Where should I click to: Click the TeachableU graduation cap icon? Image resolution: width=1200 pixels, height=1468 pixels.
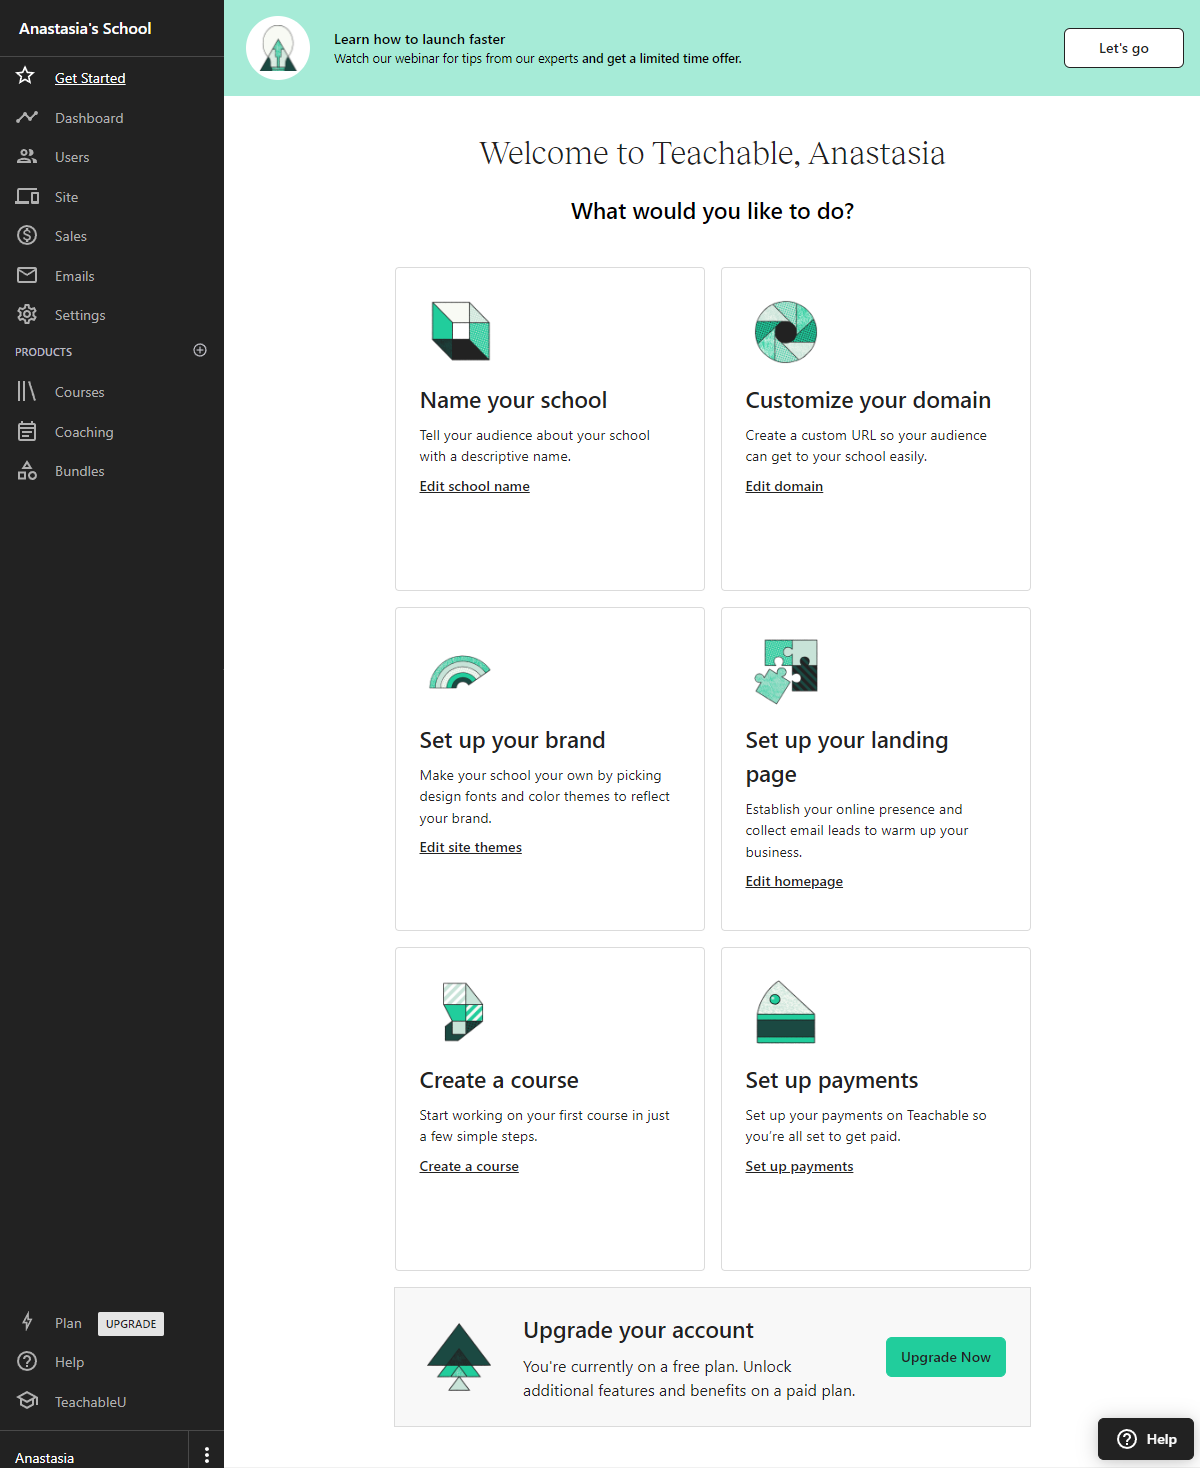[27, 1401]
